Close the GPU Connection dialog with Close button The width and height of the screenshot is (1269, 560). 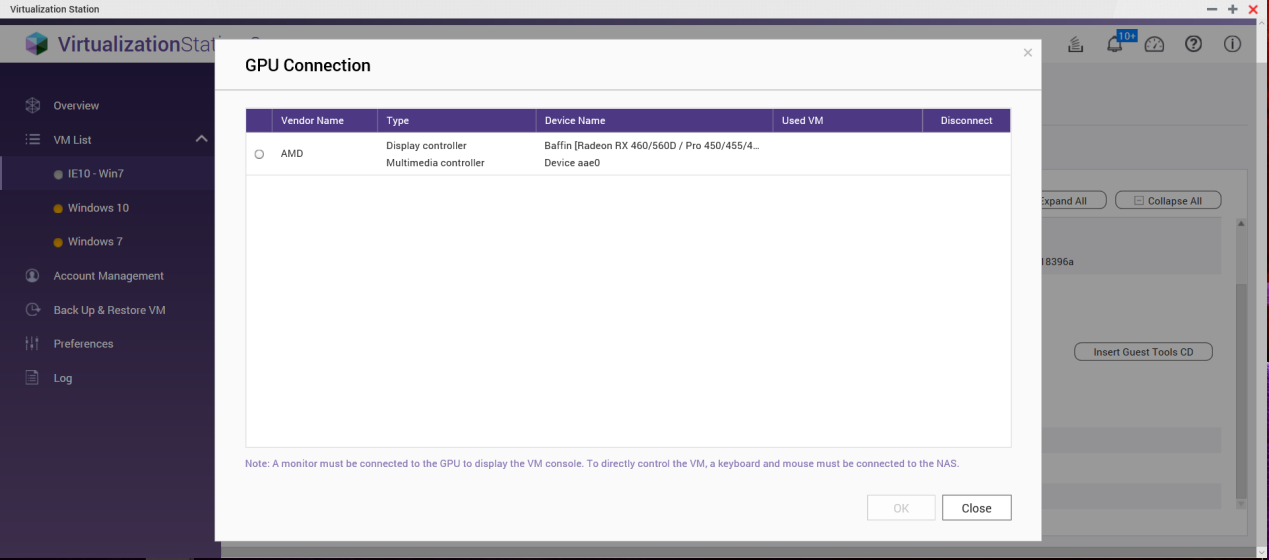pos(976,508)
